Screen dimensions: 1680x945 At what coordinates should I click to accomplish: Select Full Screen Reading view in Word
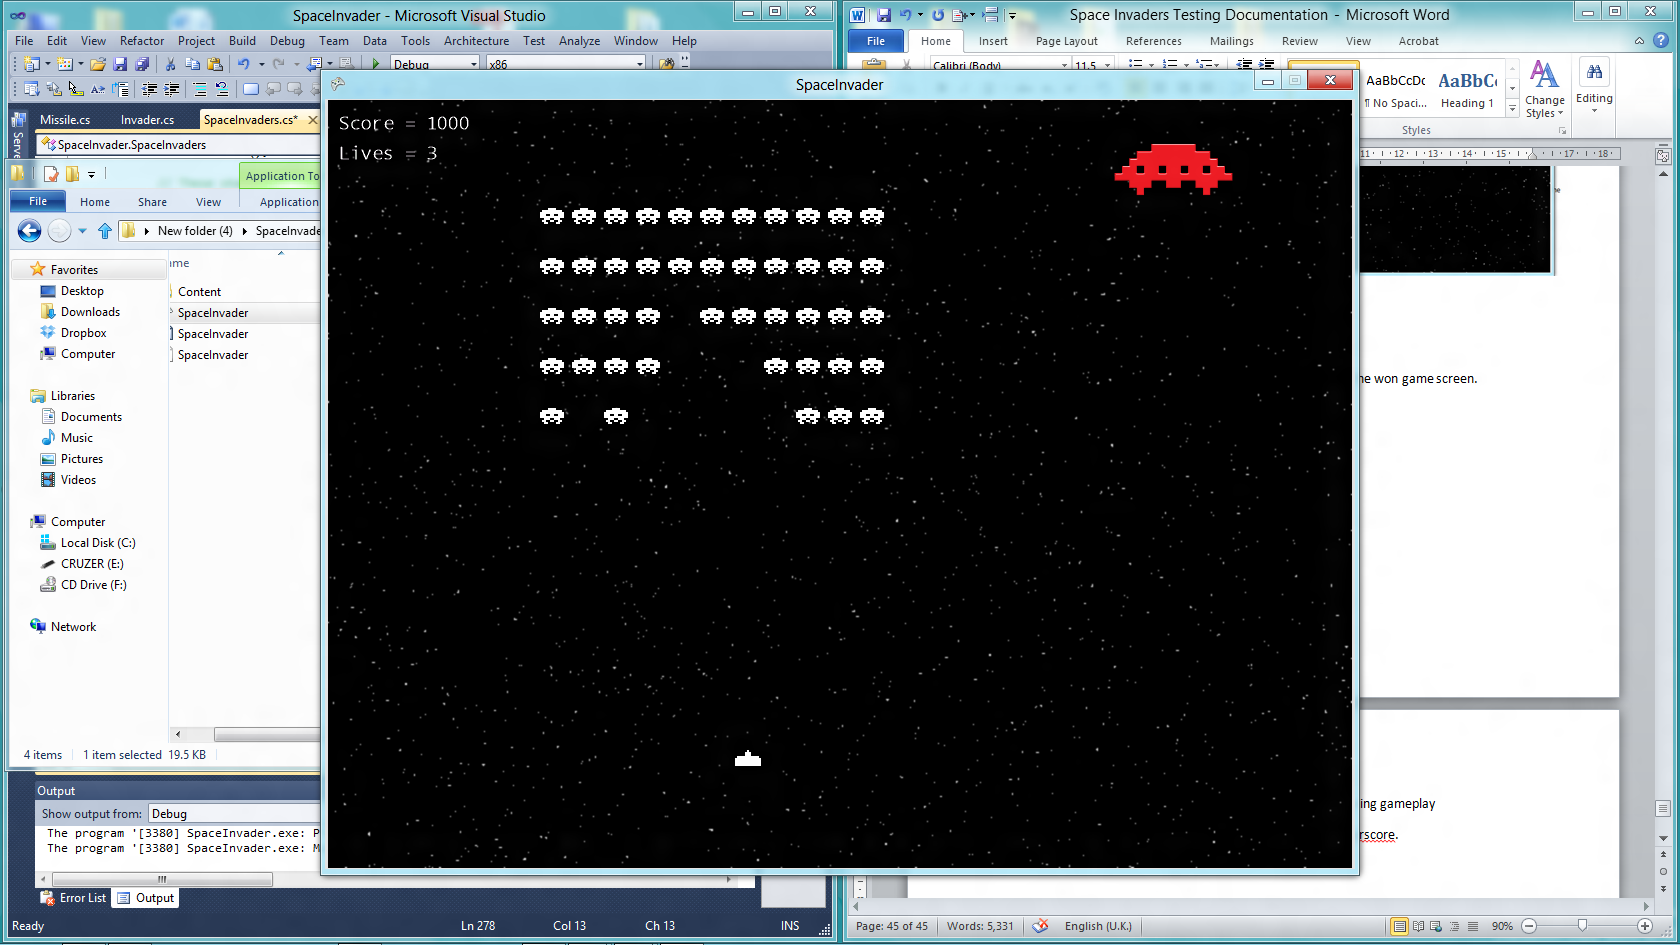[x=1418, y=926]
